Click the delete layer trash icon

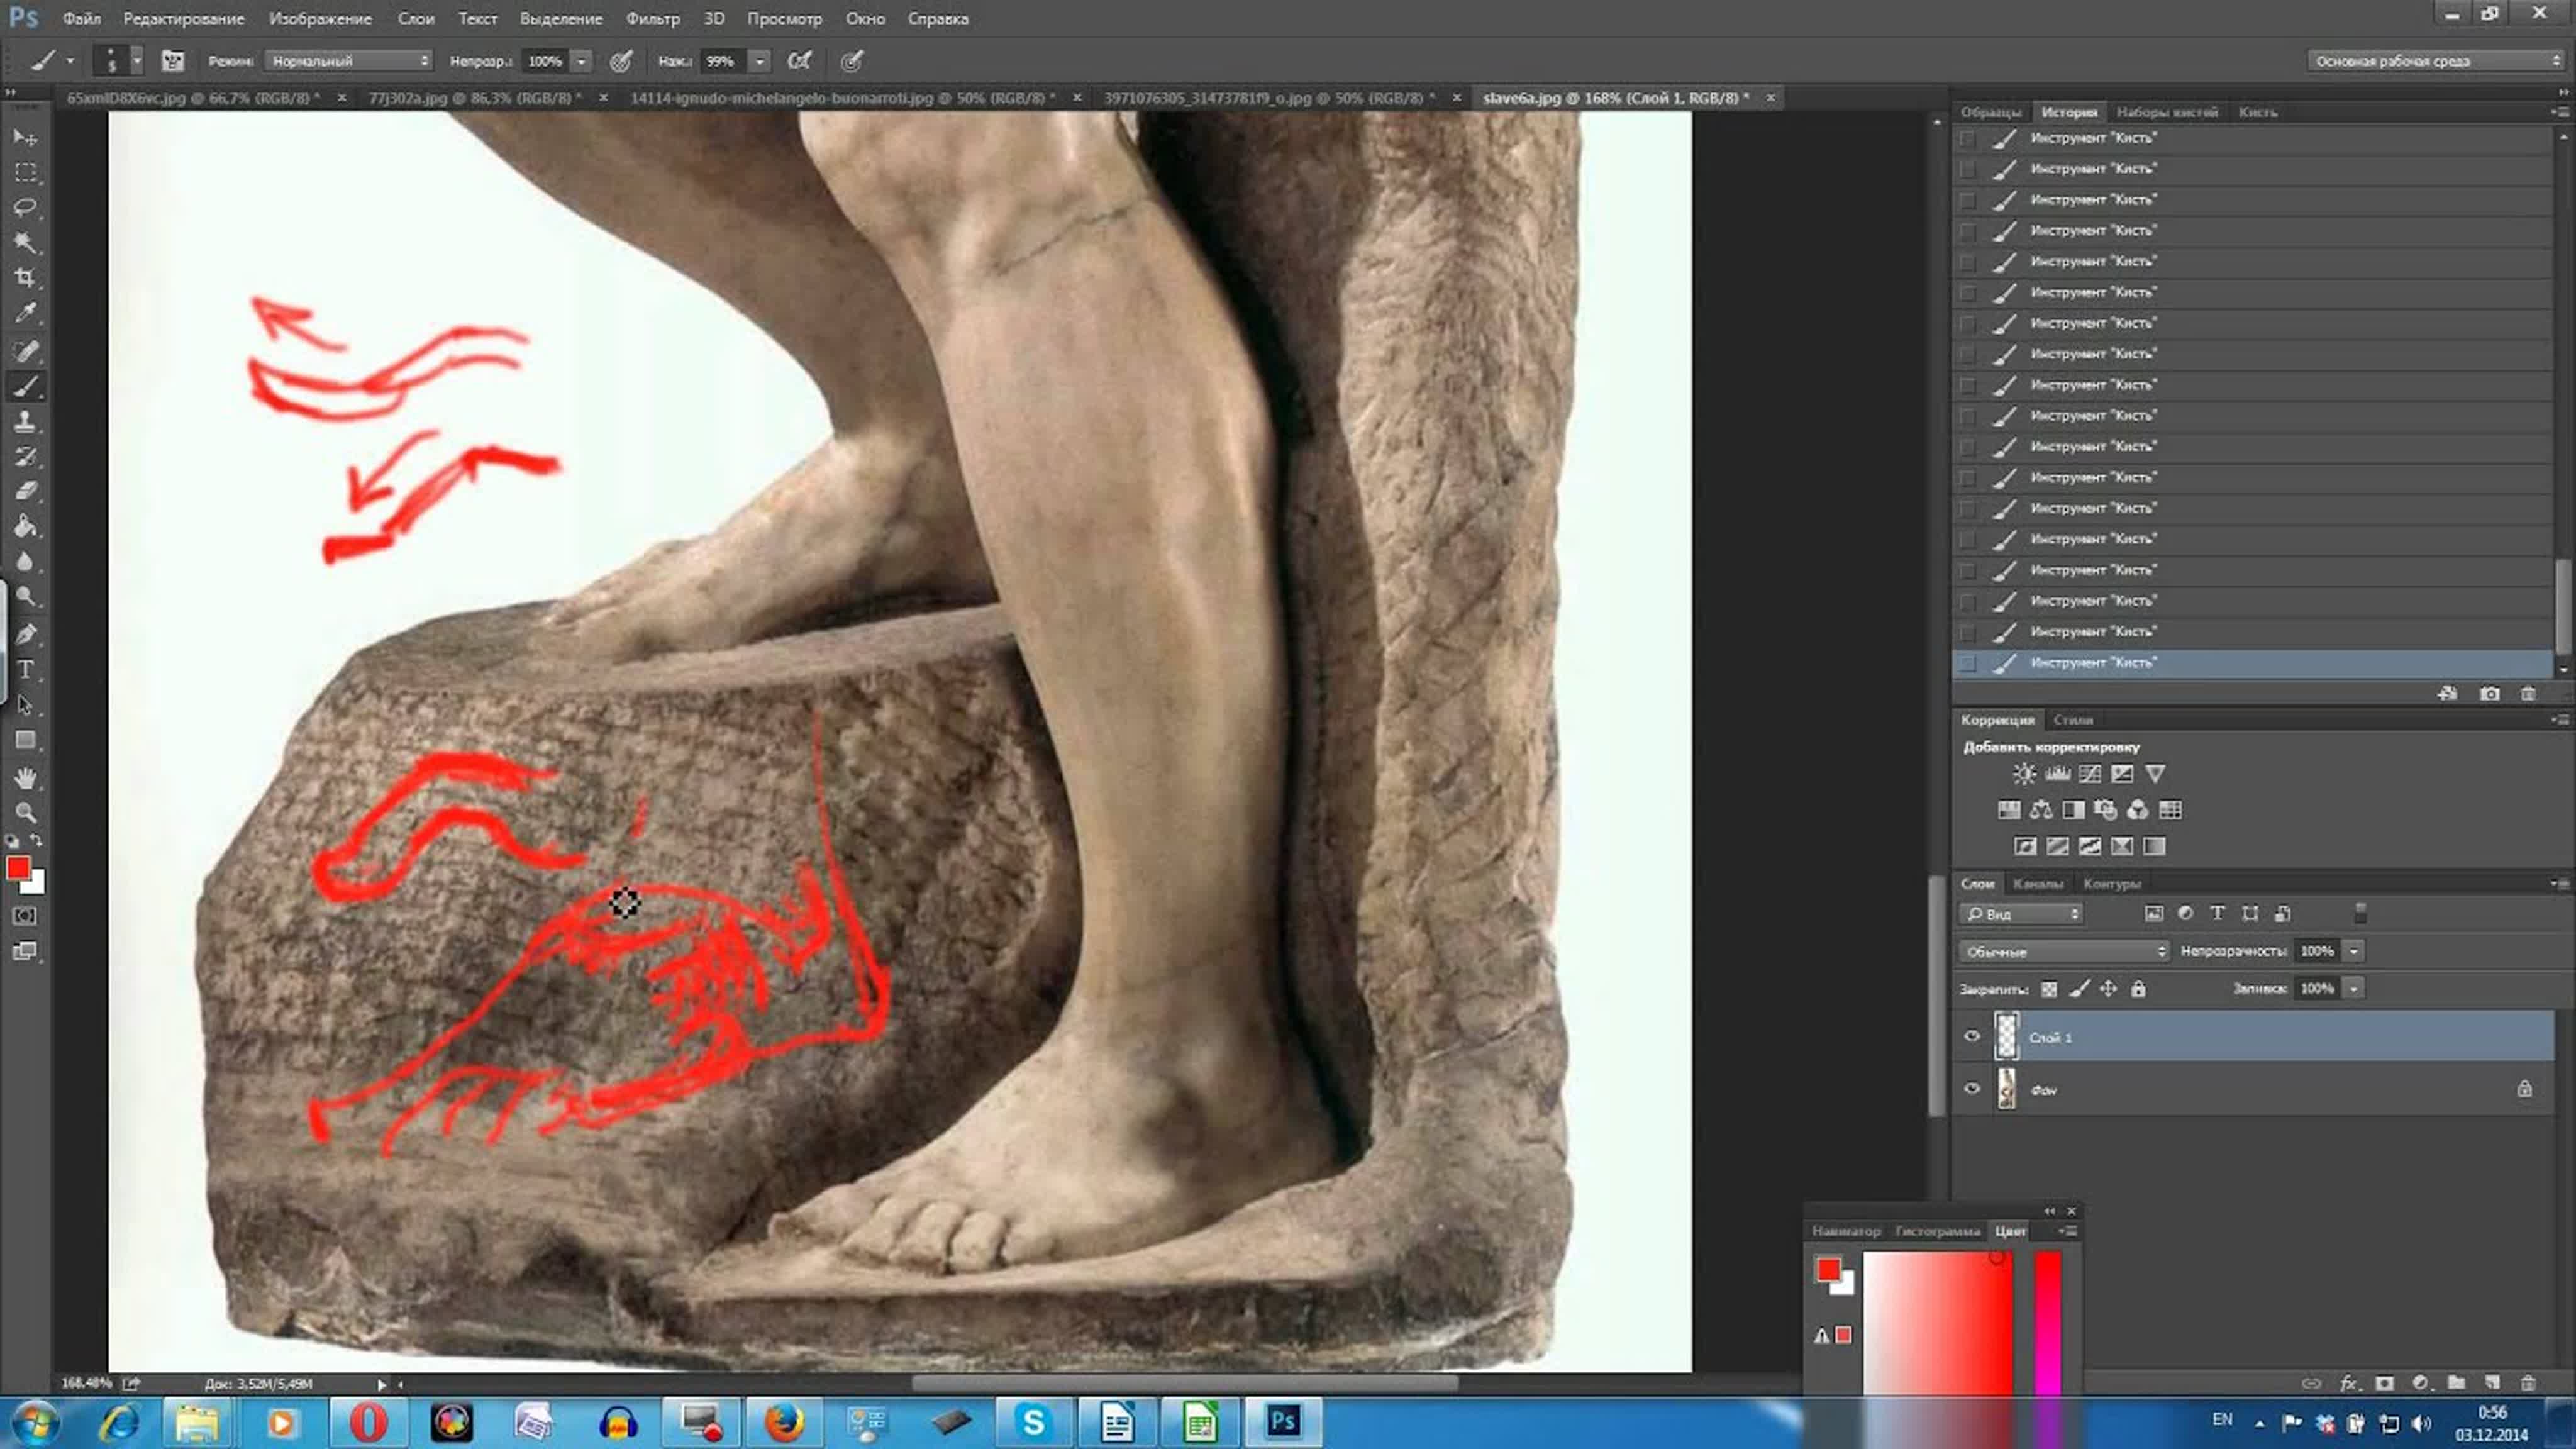coord(2528,1383)
